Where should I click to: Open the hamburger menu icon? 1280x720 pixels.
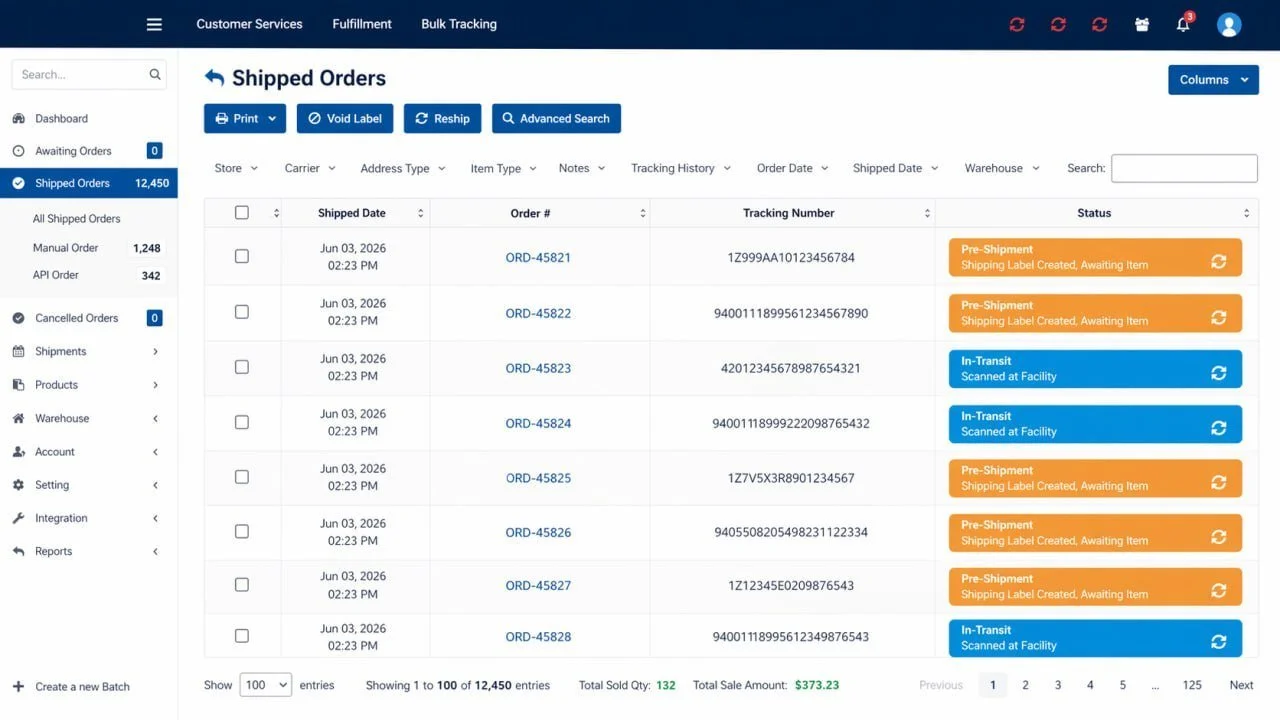(154, 24)
